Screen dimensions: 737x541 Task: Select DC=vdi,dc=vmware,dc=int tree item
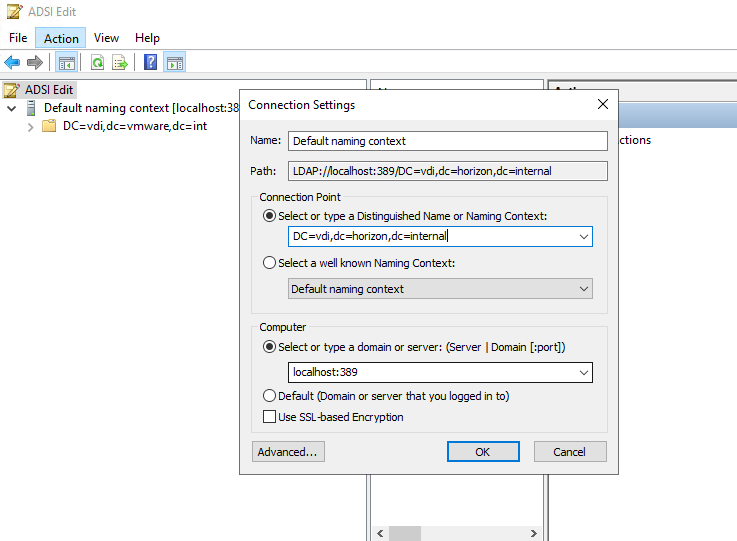pos(135,126)
